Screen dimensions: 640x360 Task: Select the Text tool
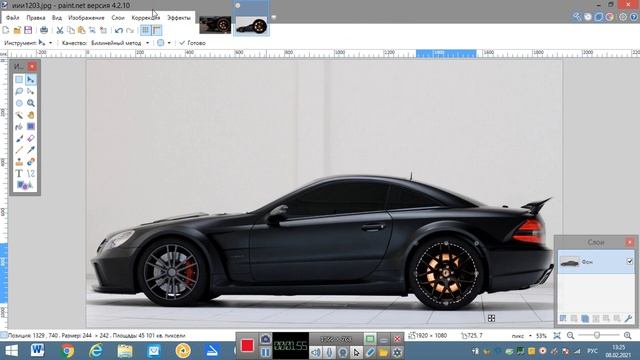point(19,174)
